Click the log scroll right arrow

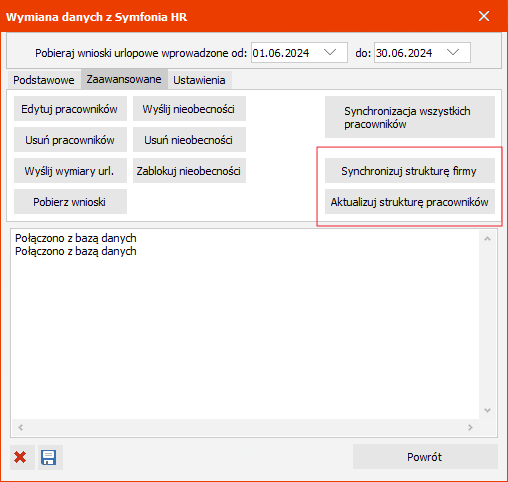pos(470,427)
